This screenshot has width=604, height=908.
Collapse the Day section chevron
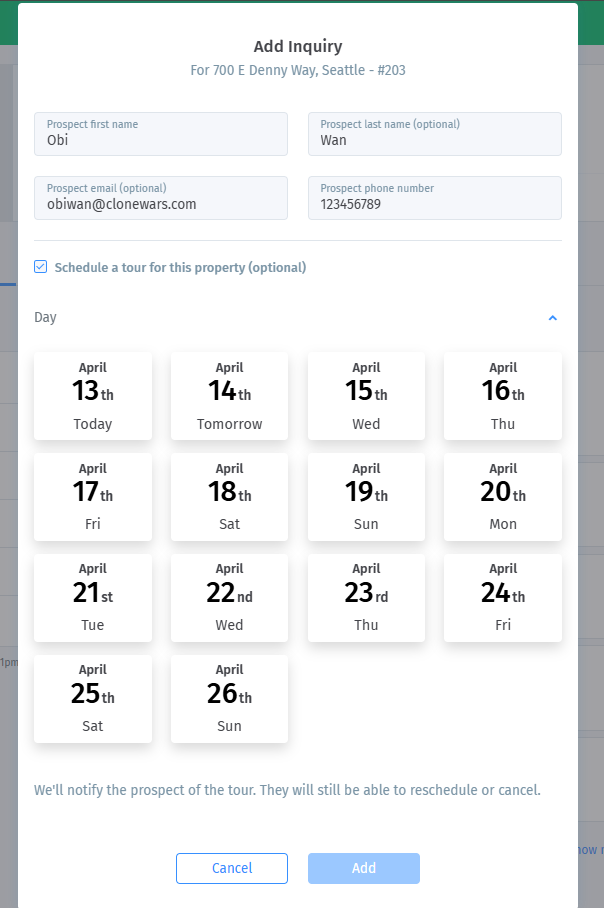click(x=552, y=318)
